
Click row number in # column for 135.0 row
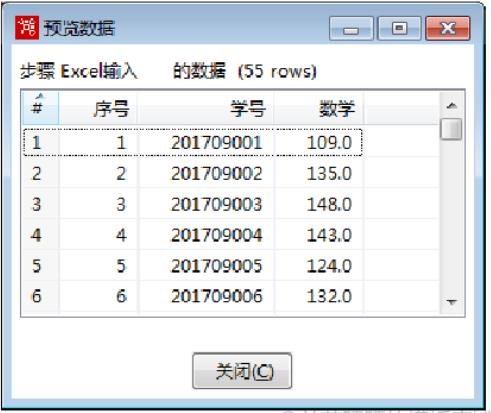41,173
